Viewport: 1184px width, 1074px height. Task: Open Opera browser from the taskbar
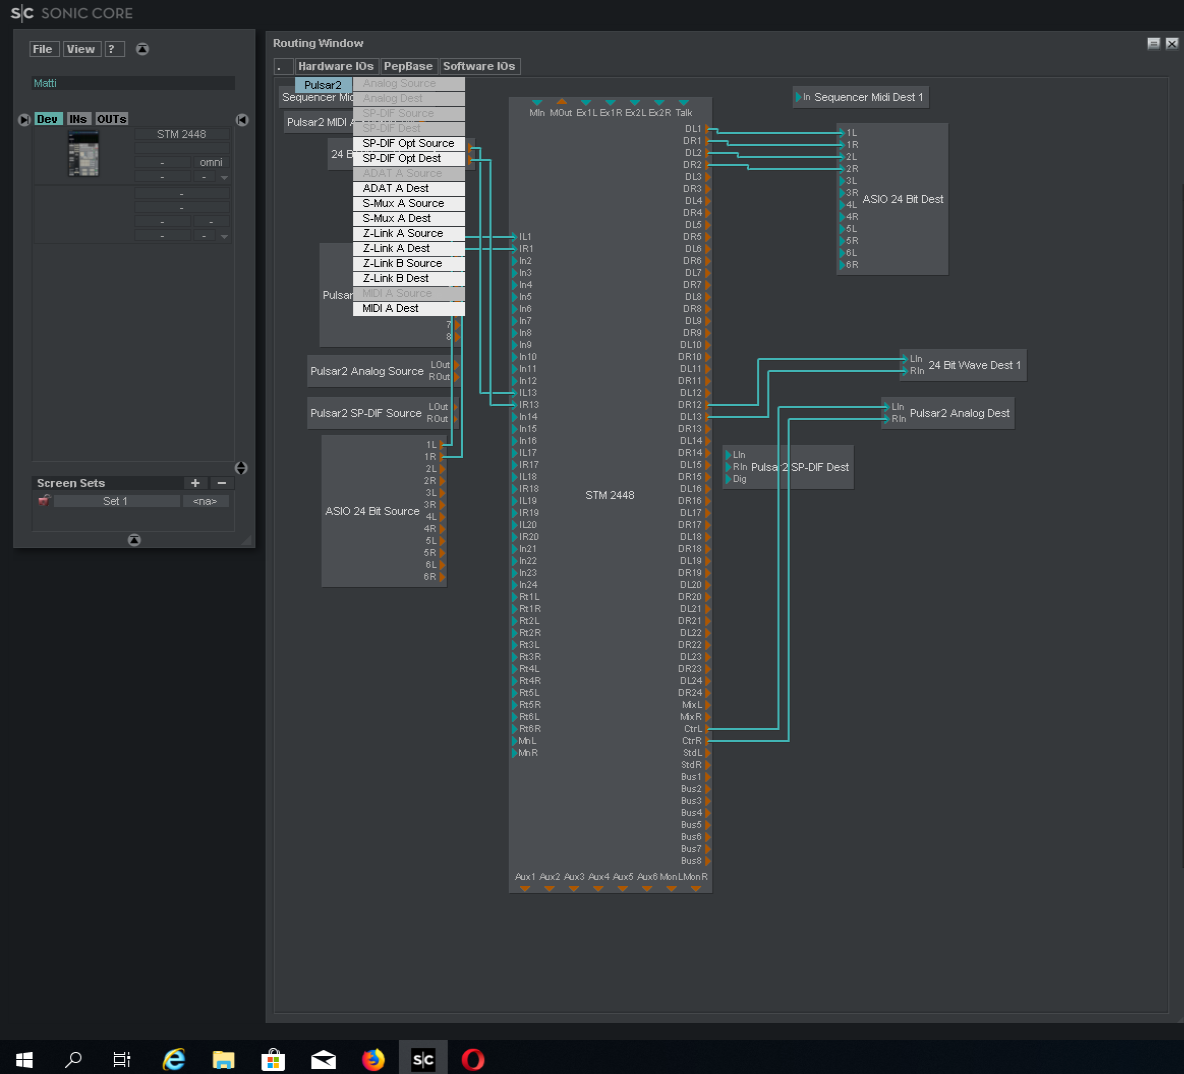click(473, 1059)
